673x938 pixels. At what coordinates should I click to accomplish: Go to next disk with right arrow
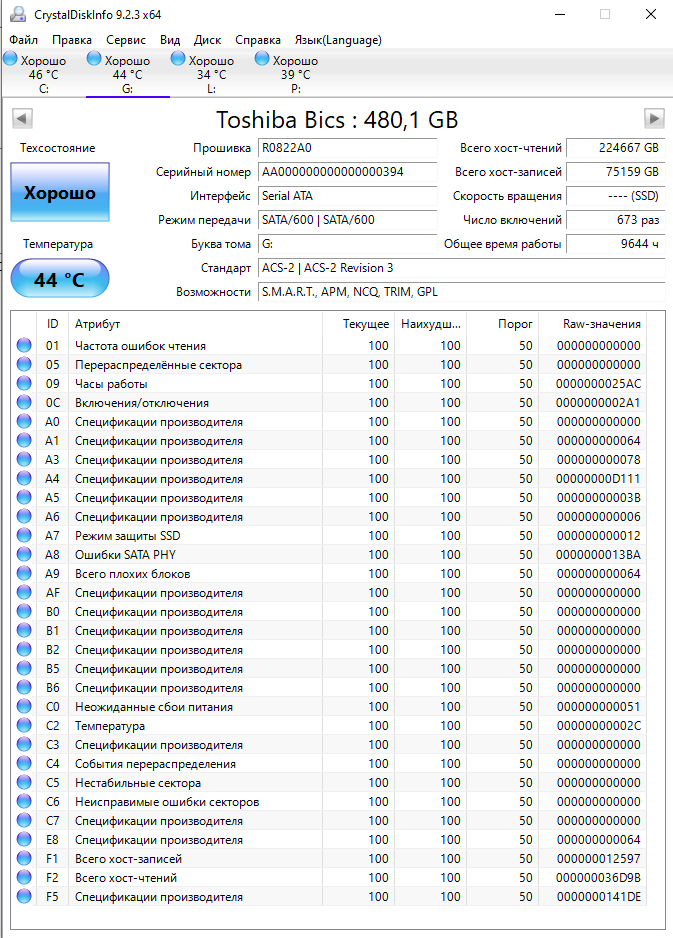tap(654, 118)
